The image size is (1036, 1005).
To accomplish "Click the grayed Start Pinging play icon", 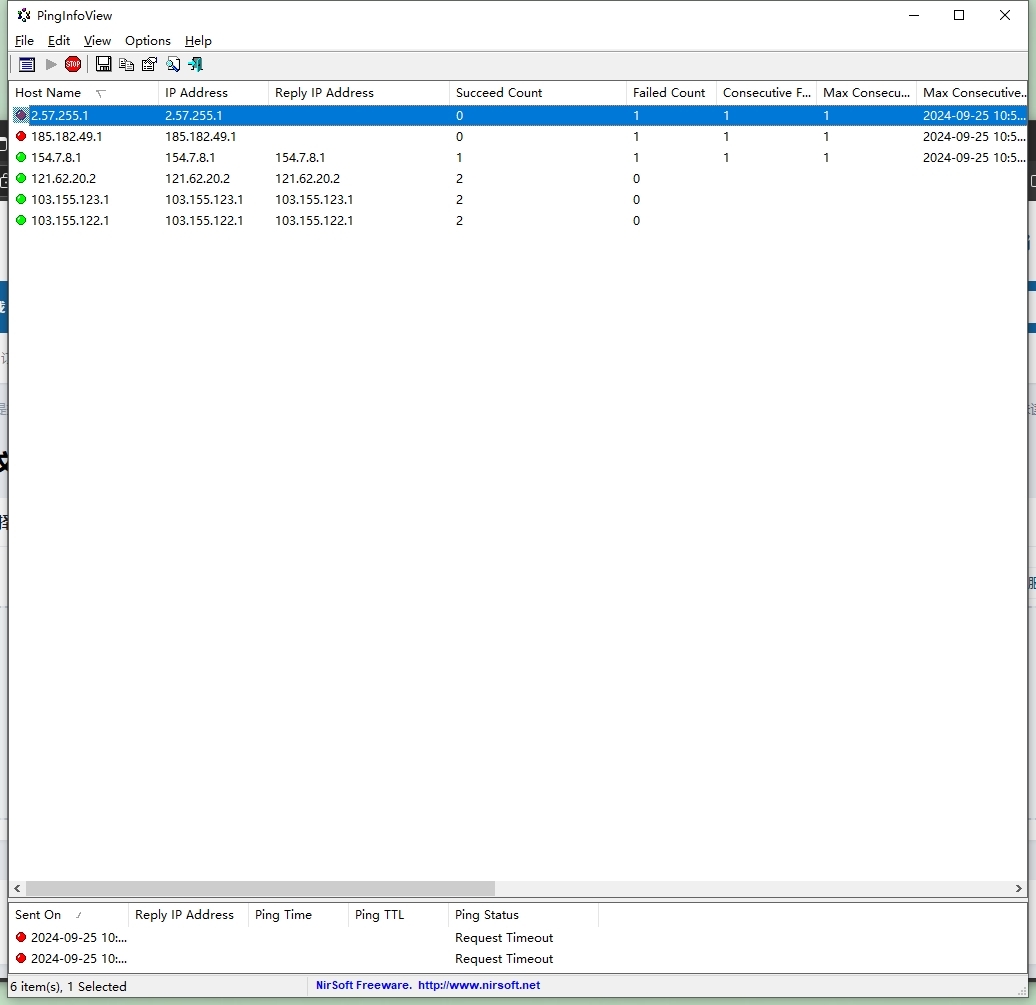I will pos(51,64).
